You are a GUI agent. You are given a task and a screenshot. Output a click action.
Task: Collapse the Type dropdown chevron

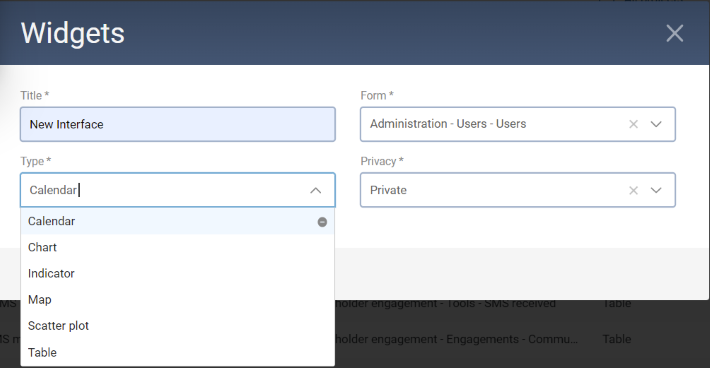(316, 190)
